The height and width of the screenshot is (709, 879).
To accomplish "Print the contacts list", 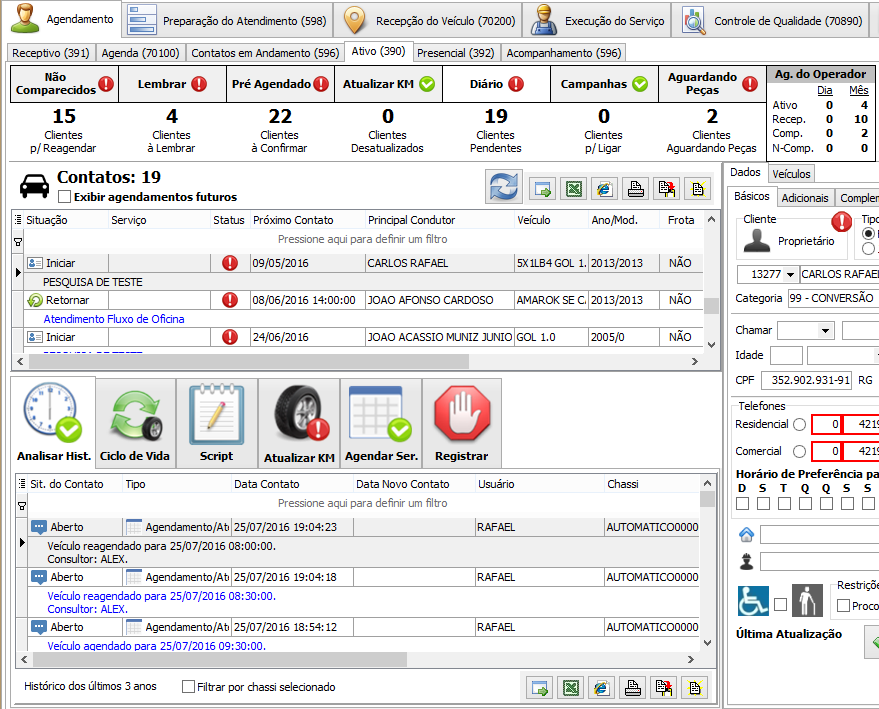I will click(x=634, y=188).
